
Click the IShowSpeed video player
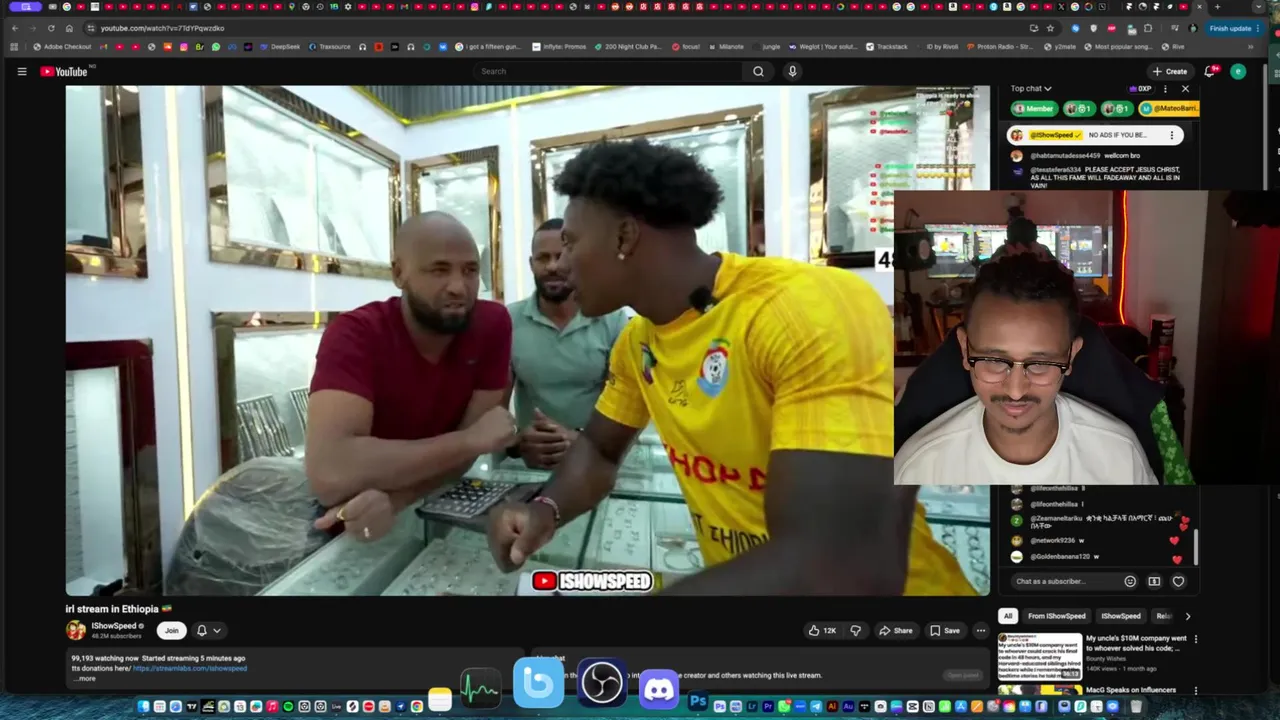528,340
